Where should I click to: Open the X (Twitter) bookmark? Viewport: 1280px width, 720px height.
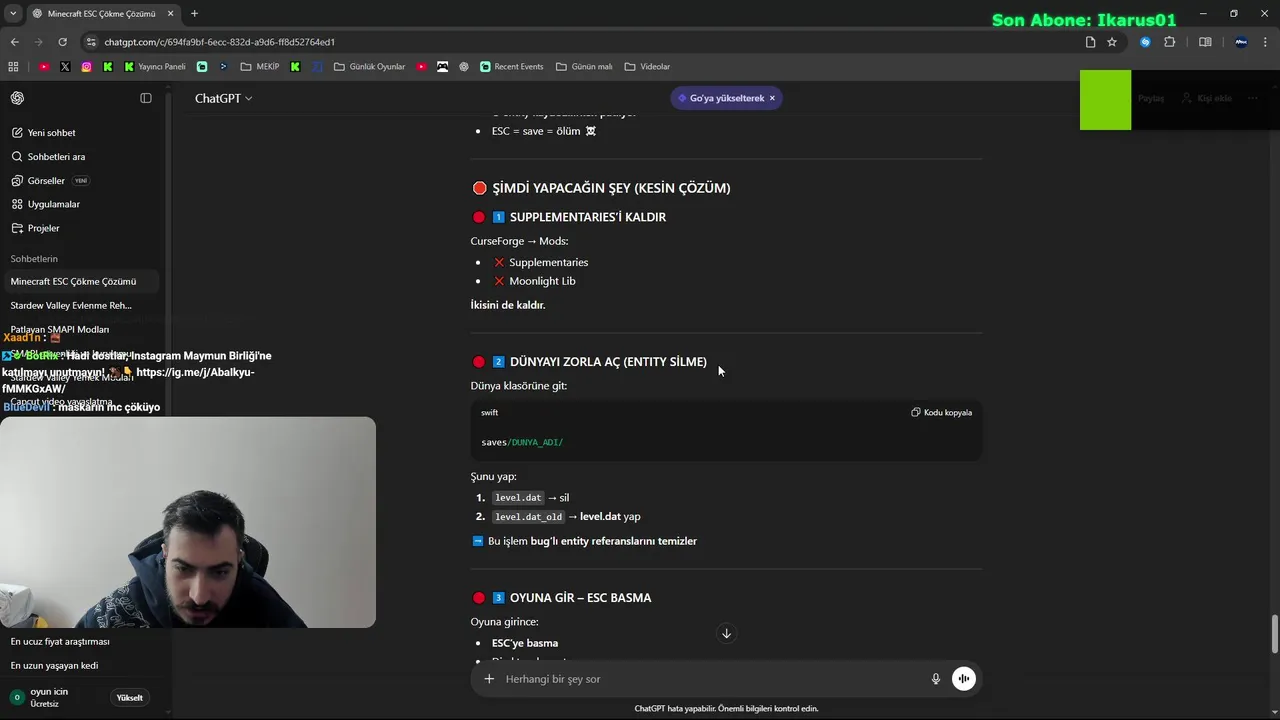[x=65, y=67]
